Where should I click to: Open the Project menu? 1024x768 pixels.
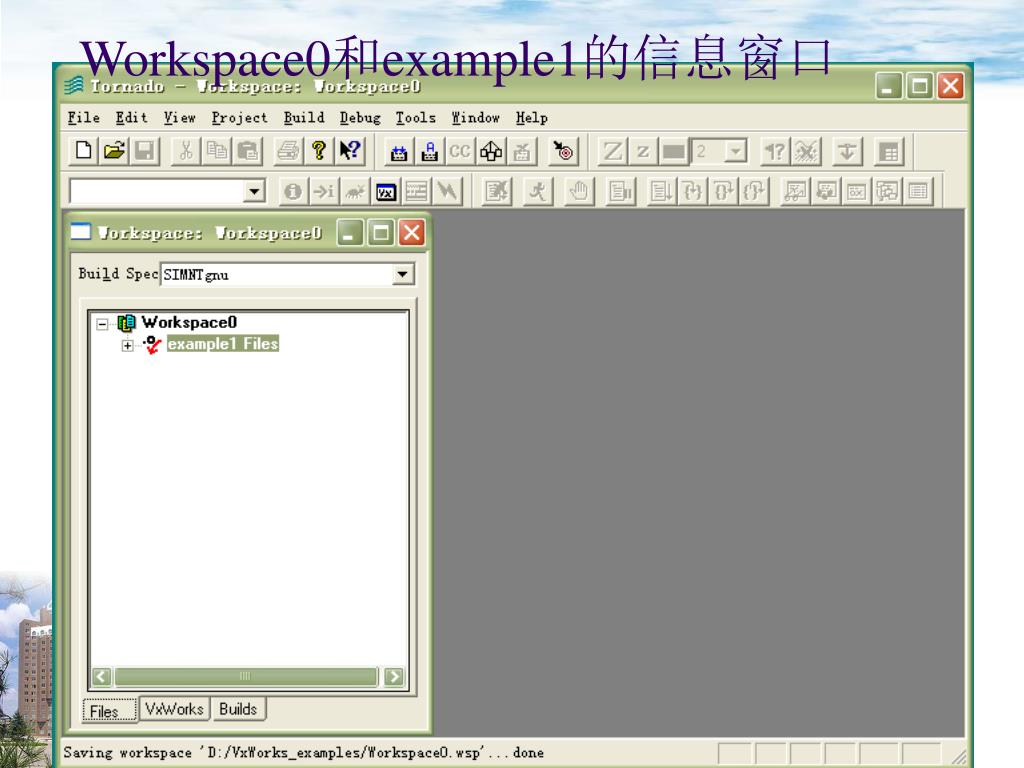click(x=239, y=118)
